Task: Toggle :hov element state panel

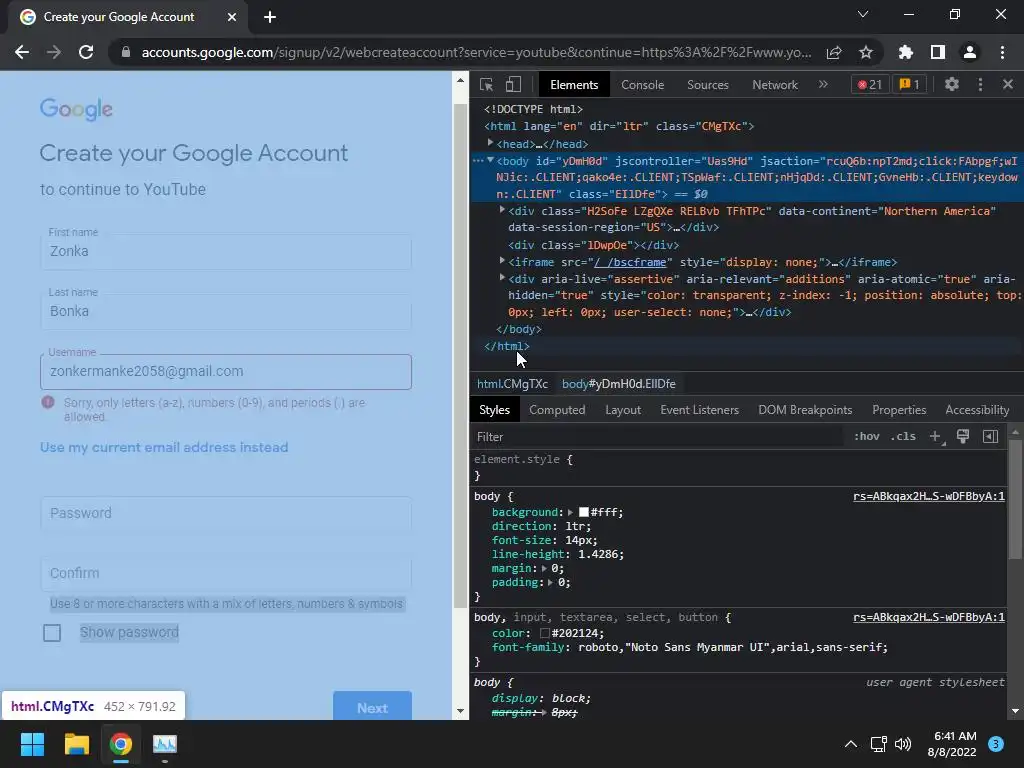Action: pos(867,436)
